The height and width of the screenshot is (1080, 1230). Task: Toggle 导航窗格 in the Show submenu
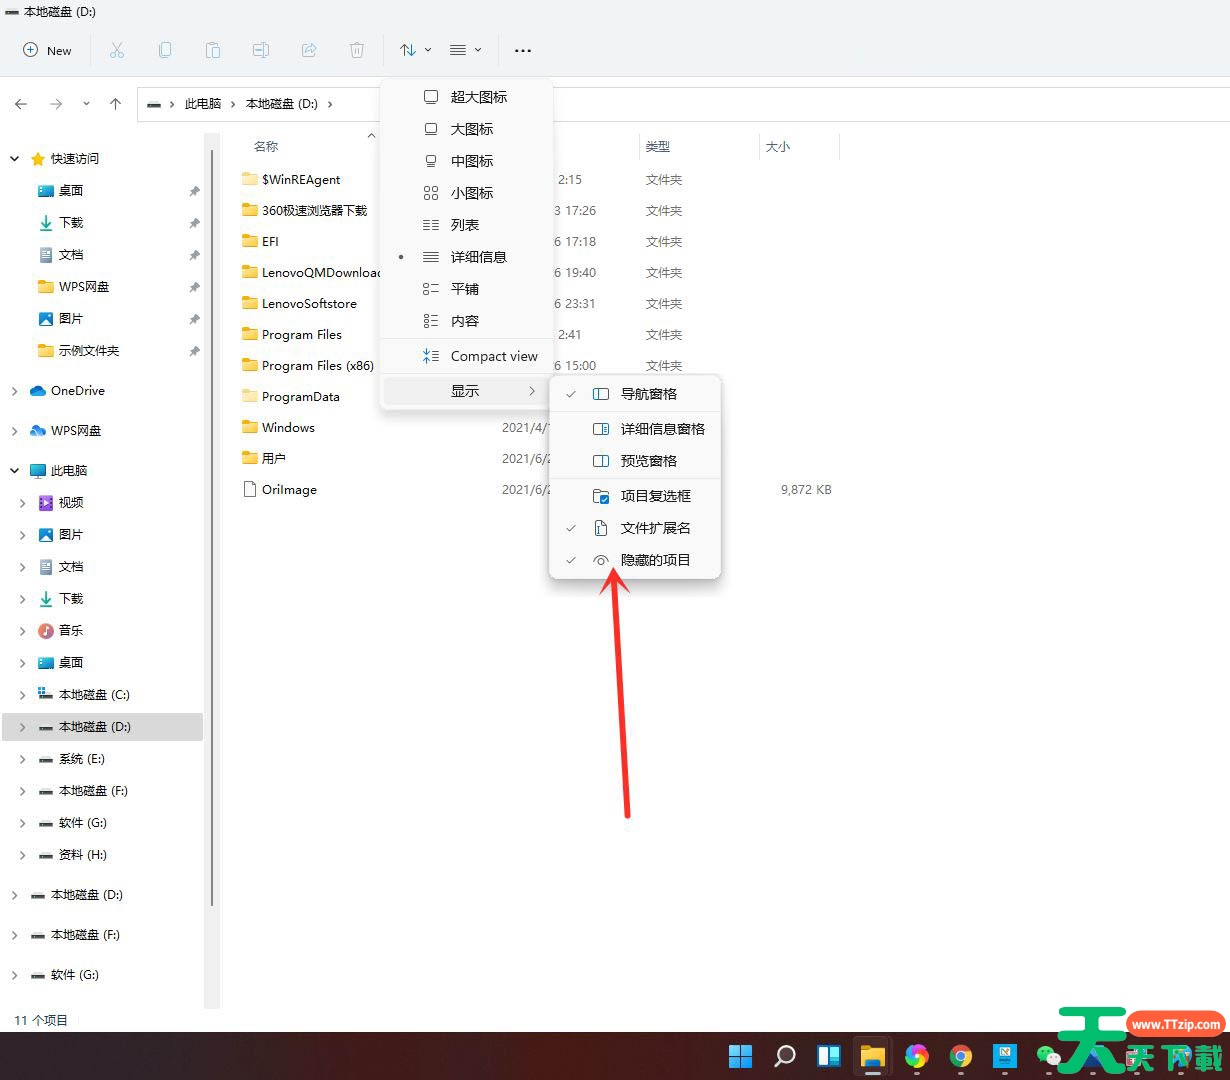point(635,394)
